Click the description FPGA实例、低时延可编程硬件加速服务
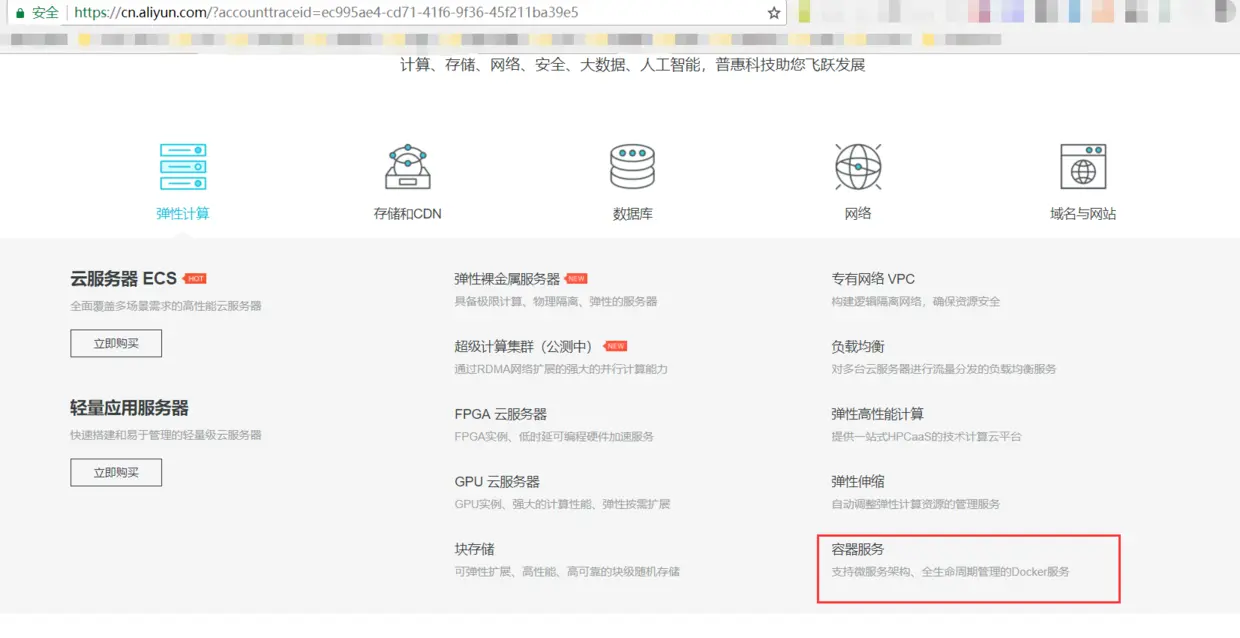The height and width of the screenshot is (638, 1240). 554,436
